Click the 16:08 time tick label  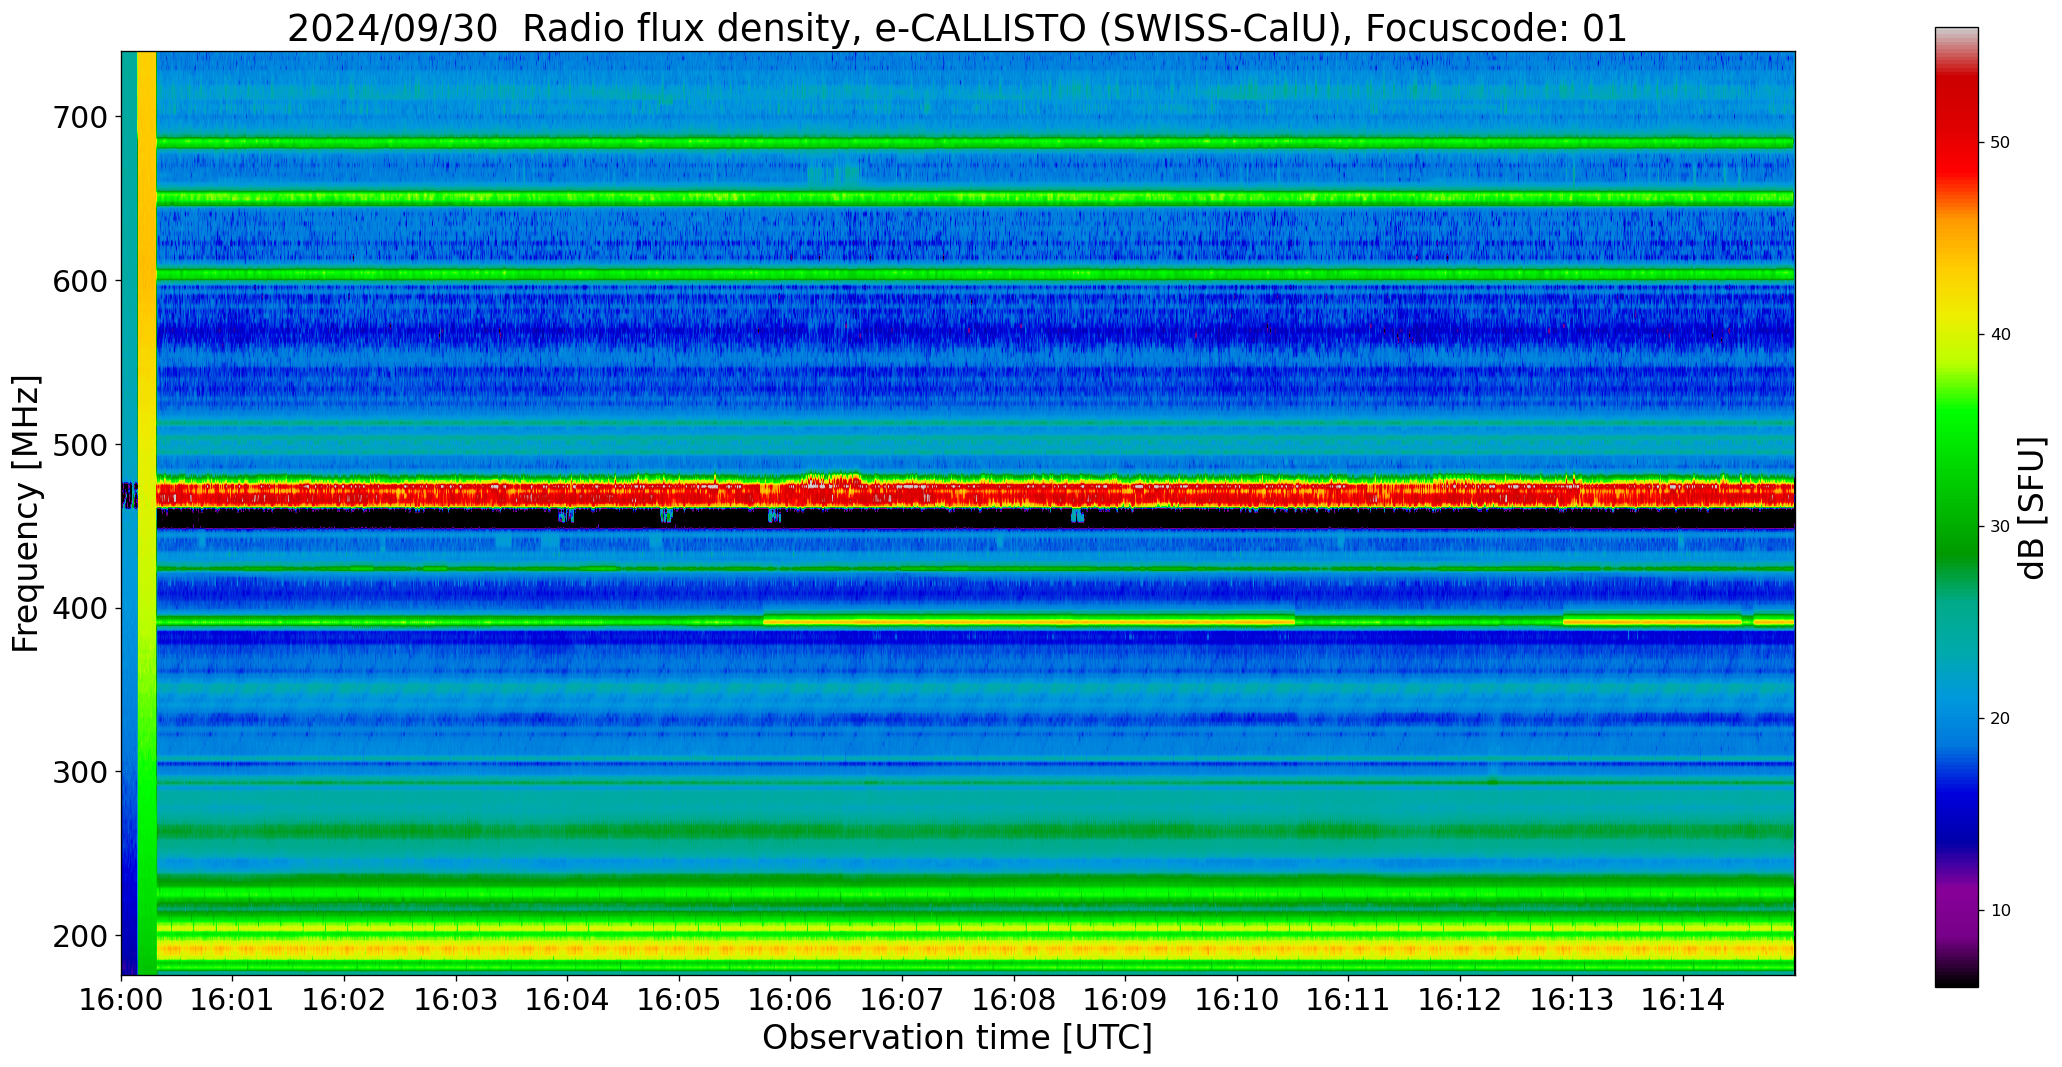tap(1014, 999)
